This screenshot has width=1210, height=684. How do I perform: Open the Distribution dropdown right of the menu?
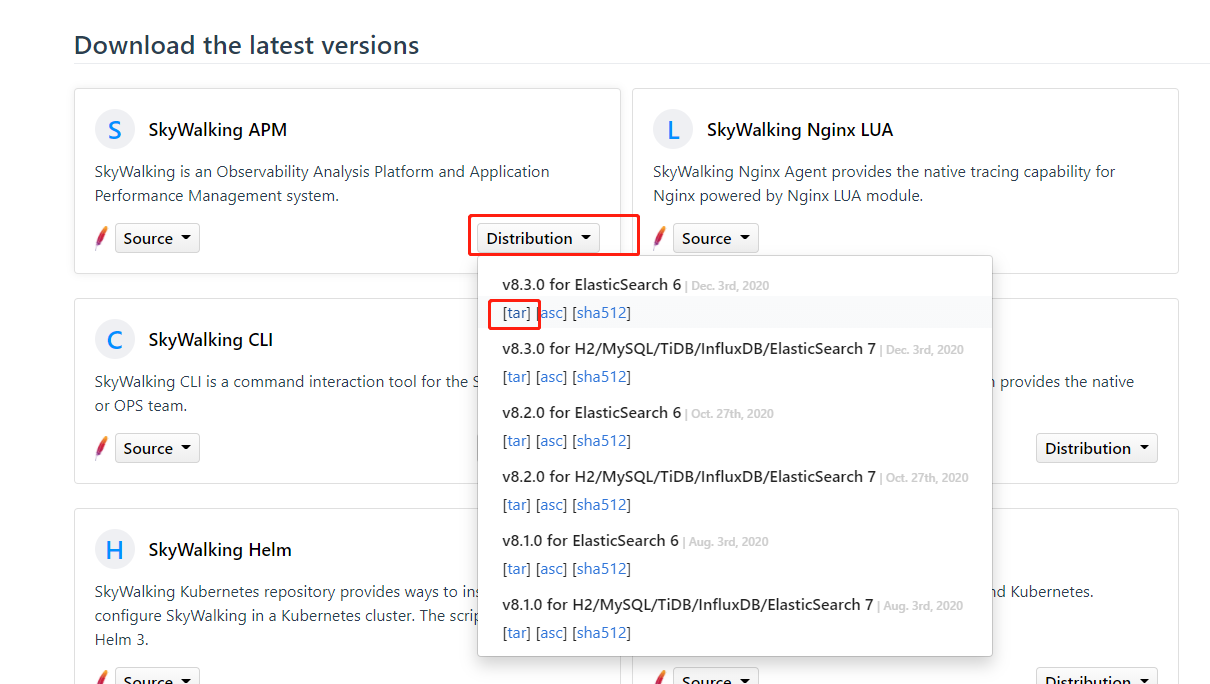1096,448
